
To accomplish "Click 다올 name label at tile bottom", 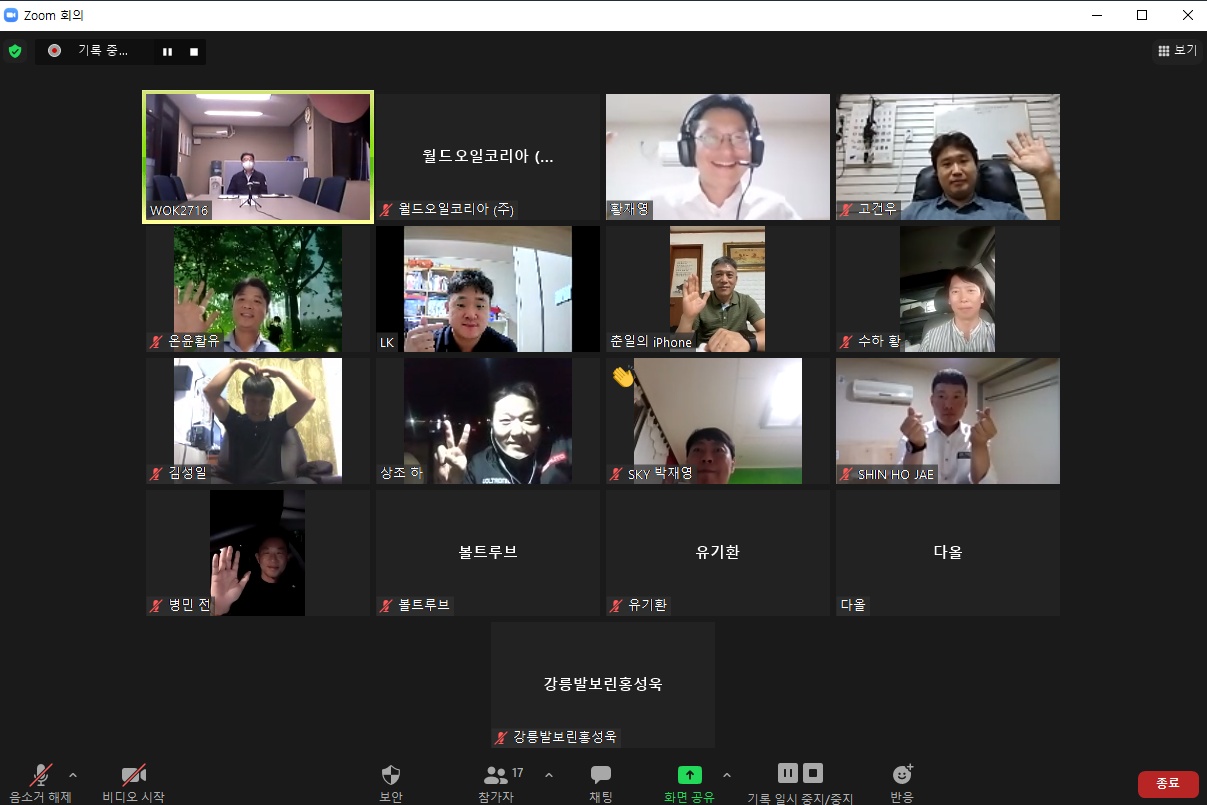I will [853, 606].
